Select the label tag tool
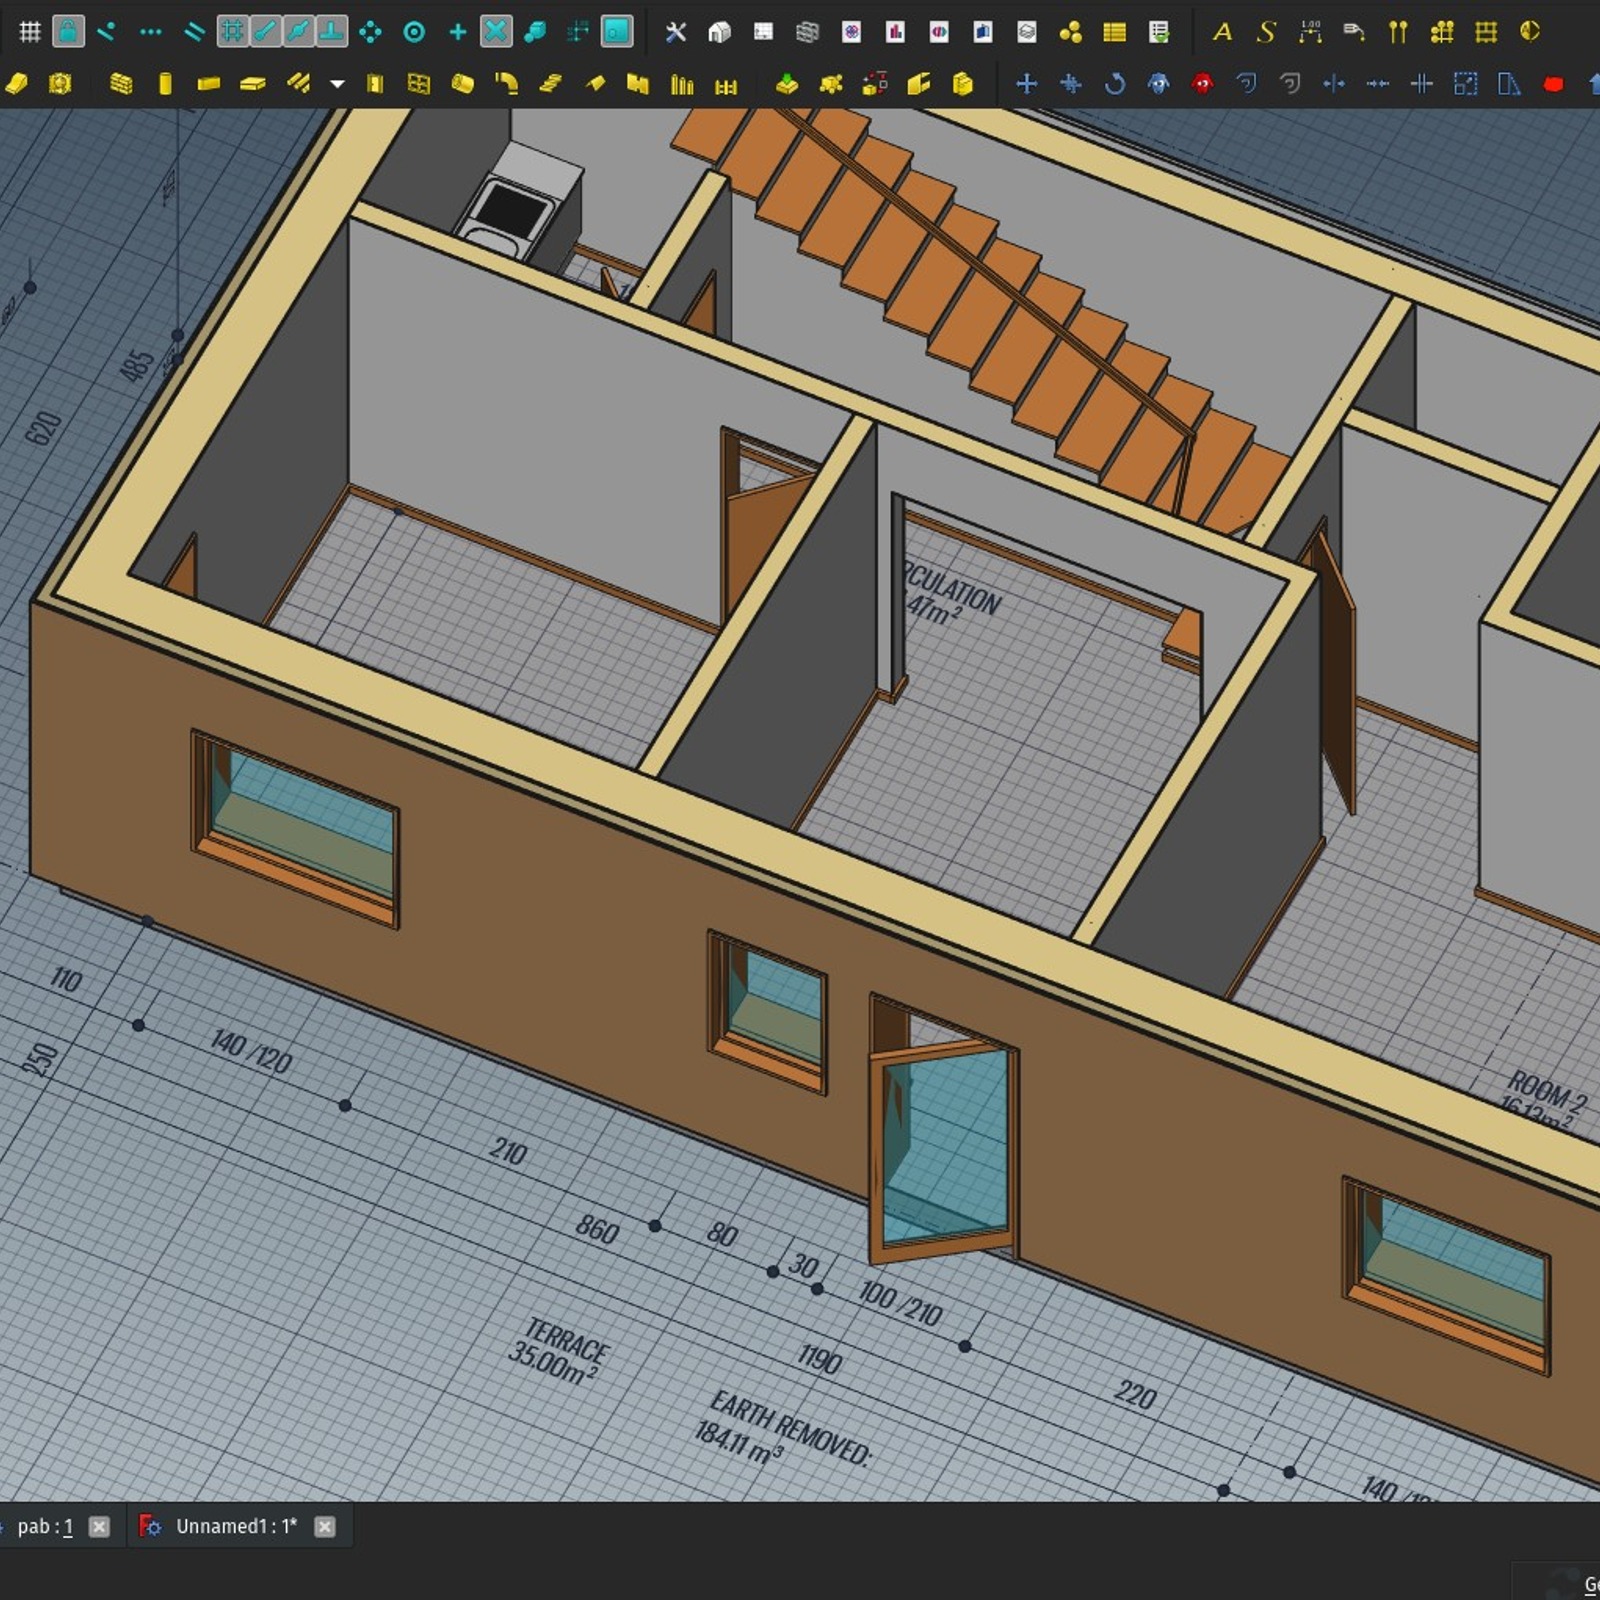 1354,32
